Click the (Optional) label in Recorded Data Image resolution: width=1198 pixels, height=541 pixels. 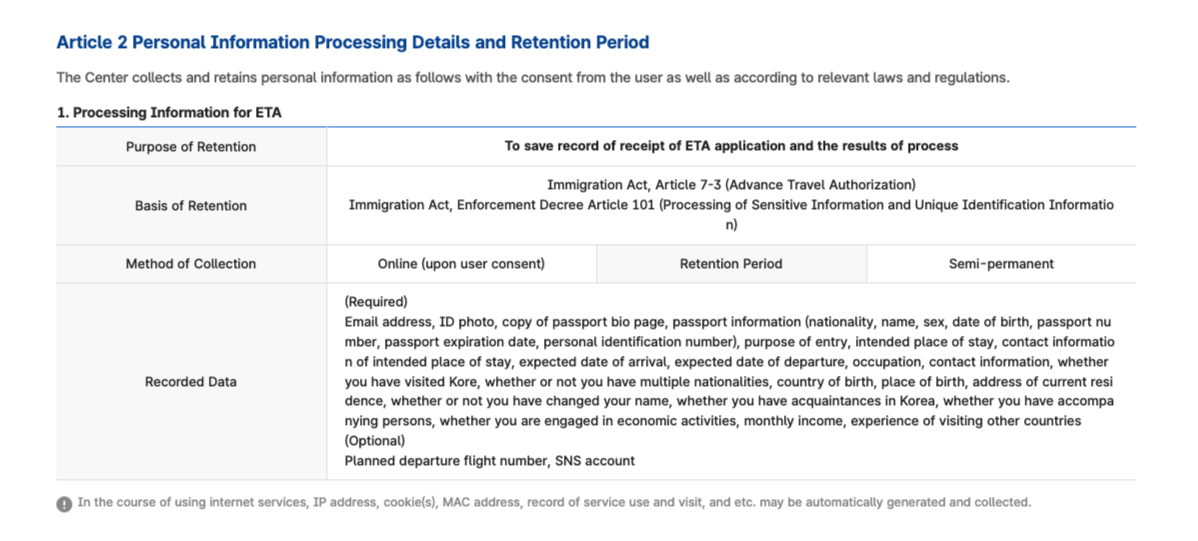pyautogui.click(x=374, y=441)
